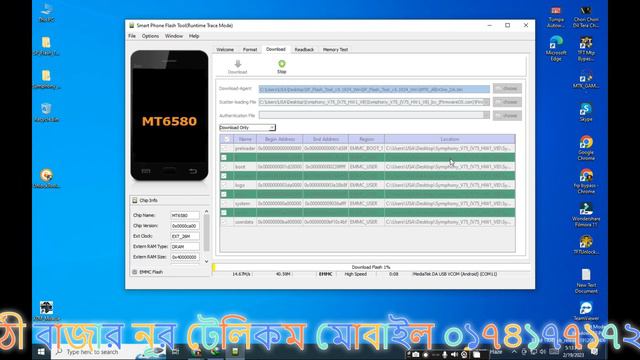Click the microphone icon in recorder bar
The image size is (640, 360).
(444, 354)
